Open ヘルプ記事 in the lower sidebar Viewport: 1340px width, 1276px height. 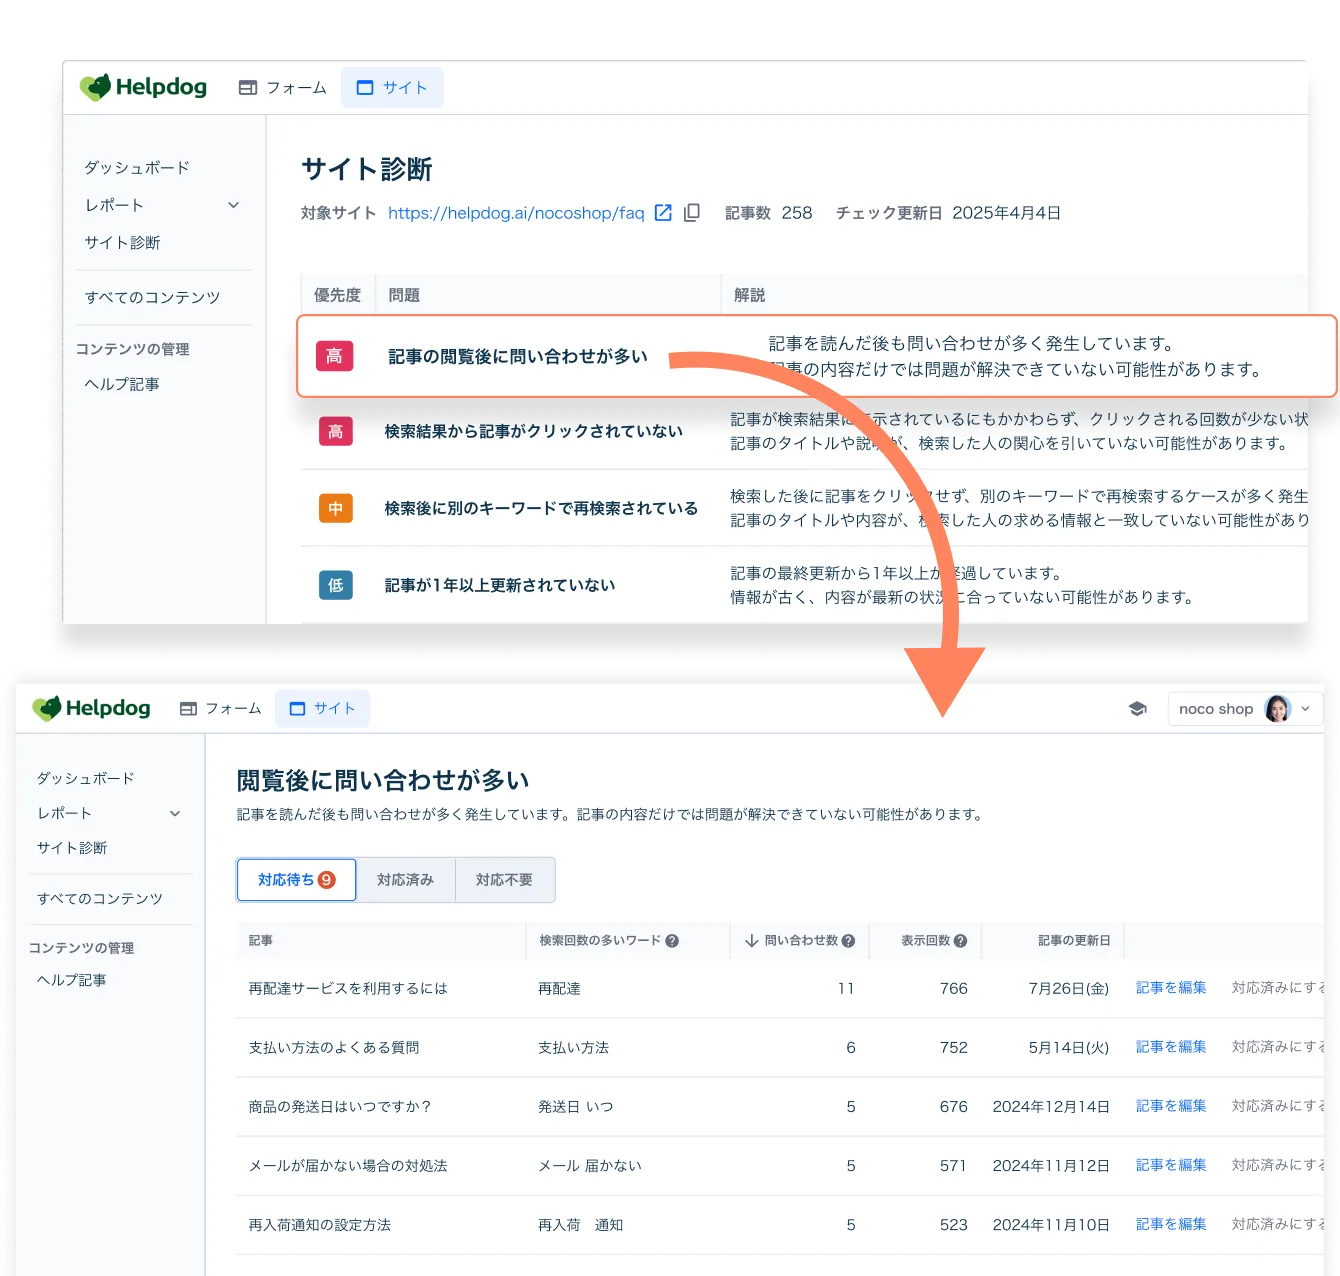72,980
